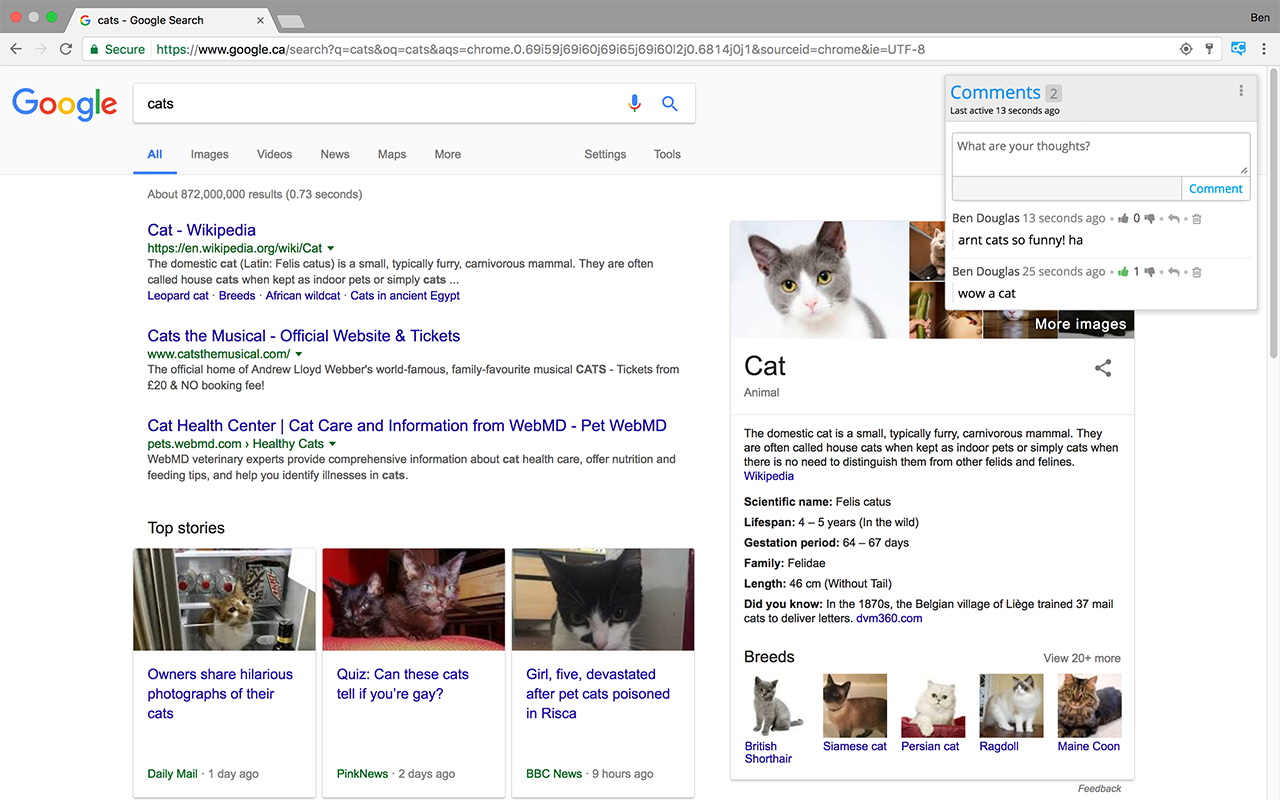The width and height of the screenshot is (1280, 800).
Task: Reload the page with the refresh icon
Action: [66, 49]
